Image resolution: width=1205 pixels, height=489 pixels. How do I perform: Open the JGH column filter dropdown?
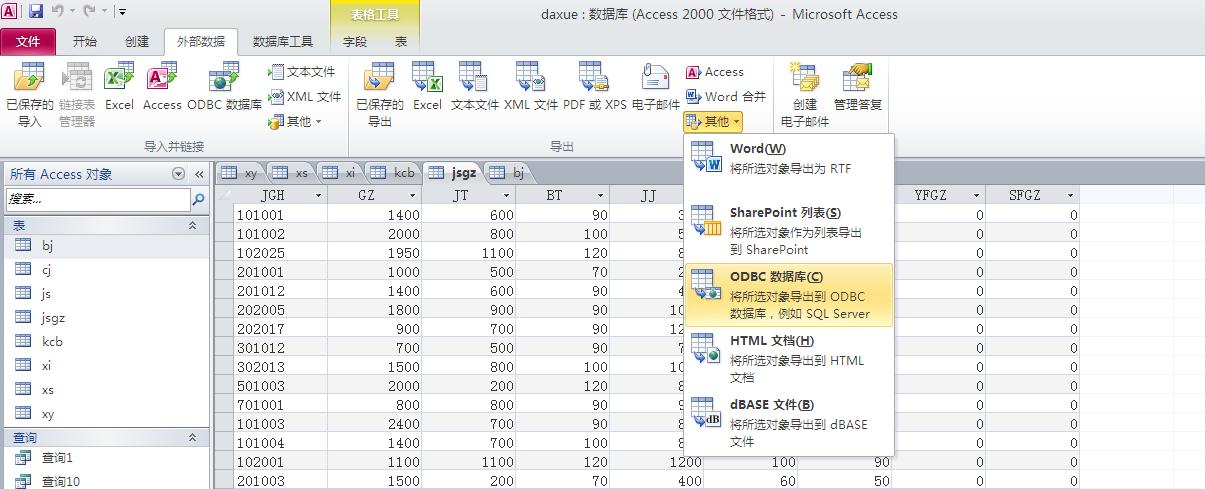coord(319,196)
